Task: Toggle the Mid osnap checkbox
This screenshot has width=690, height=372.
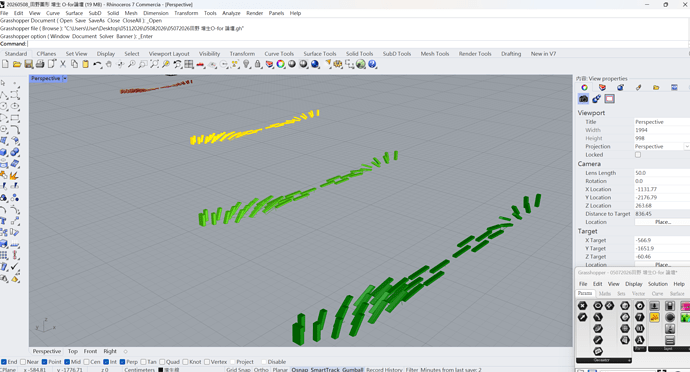Action: point(67,362)
